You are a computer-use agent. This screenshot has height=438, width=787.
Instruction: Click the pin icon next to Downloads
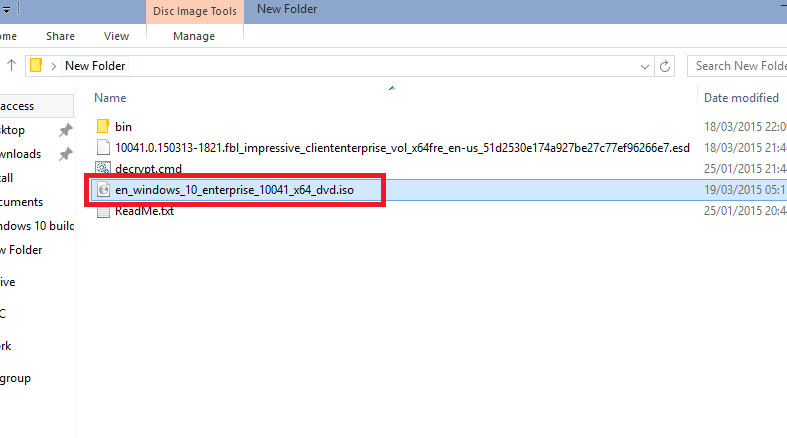(x=65, y=154)
